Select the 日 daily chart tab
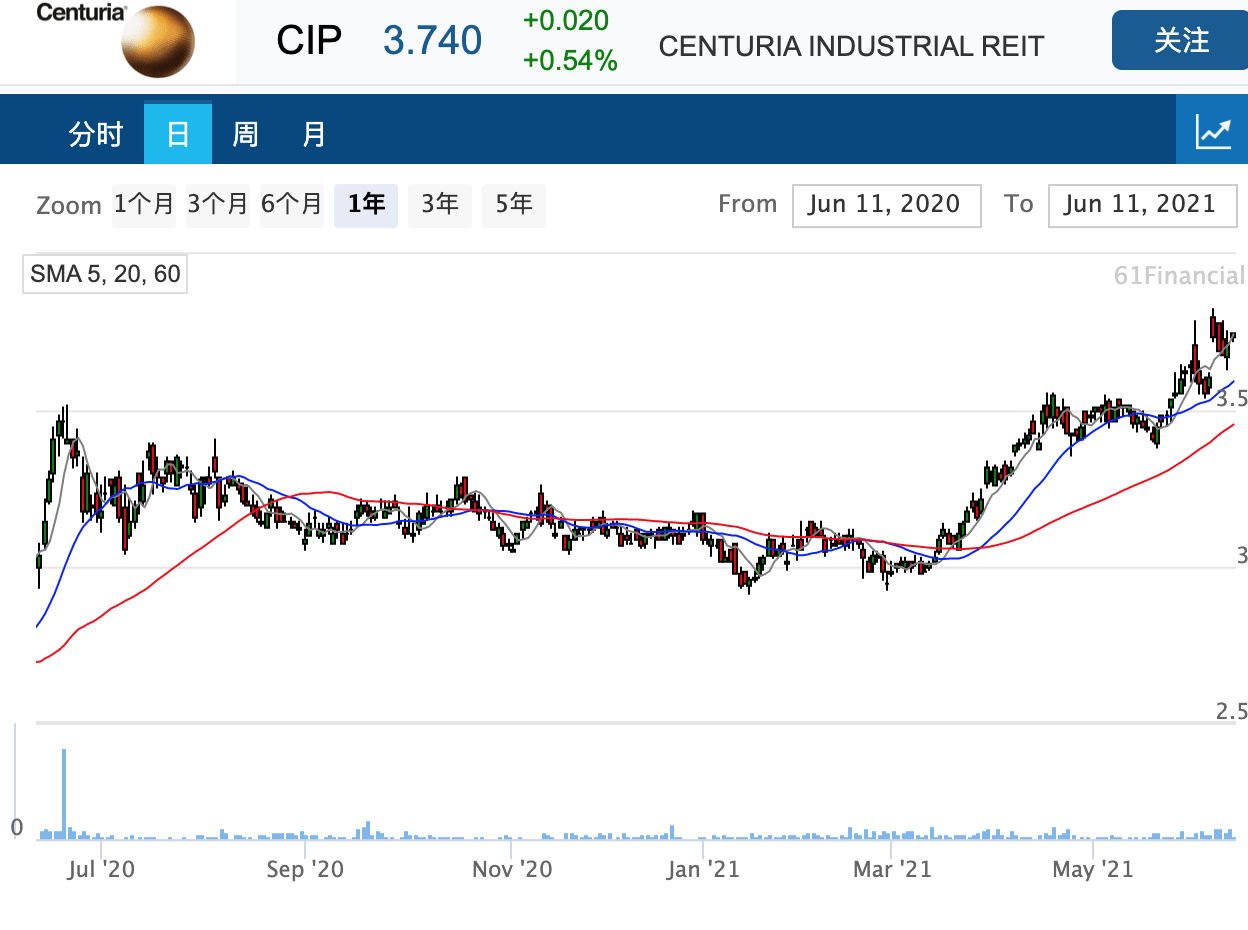Viewport: 1248px width, 930px height. [178, 133]
